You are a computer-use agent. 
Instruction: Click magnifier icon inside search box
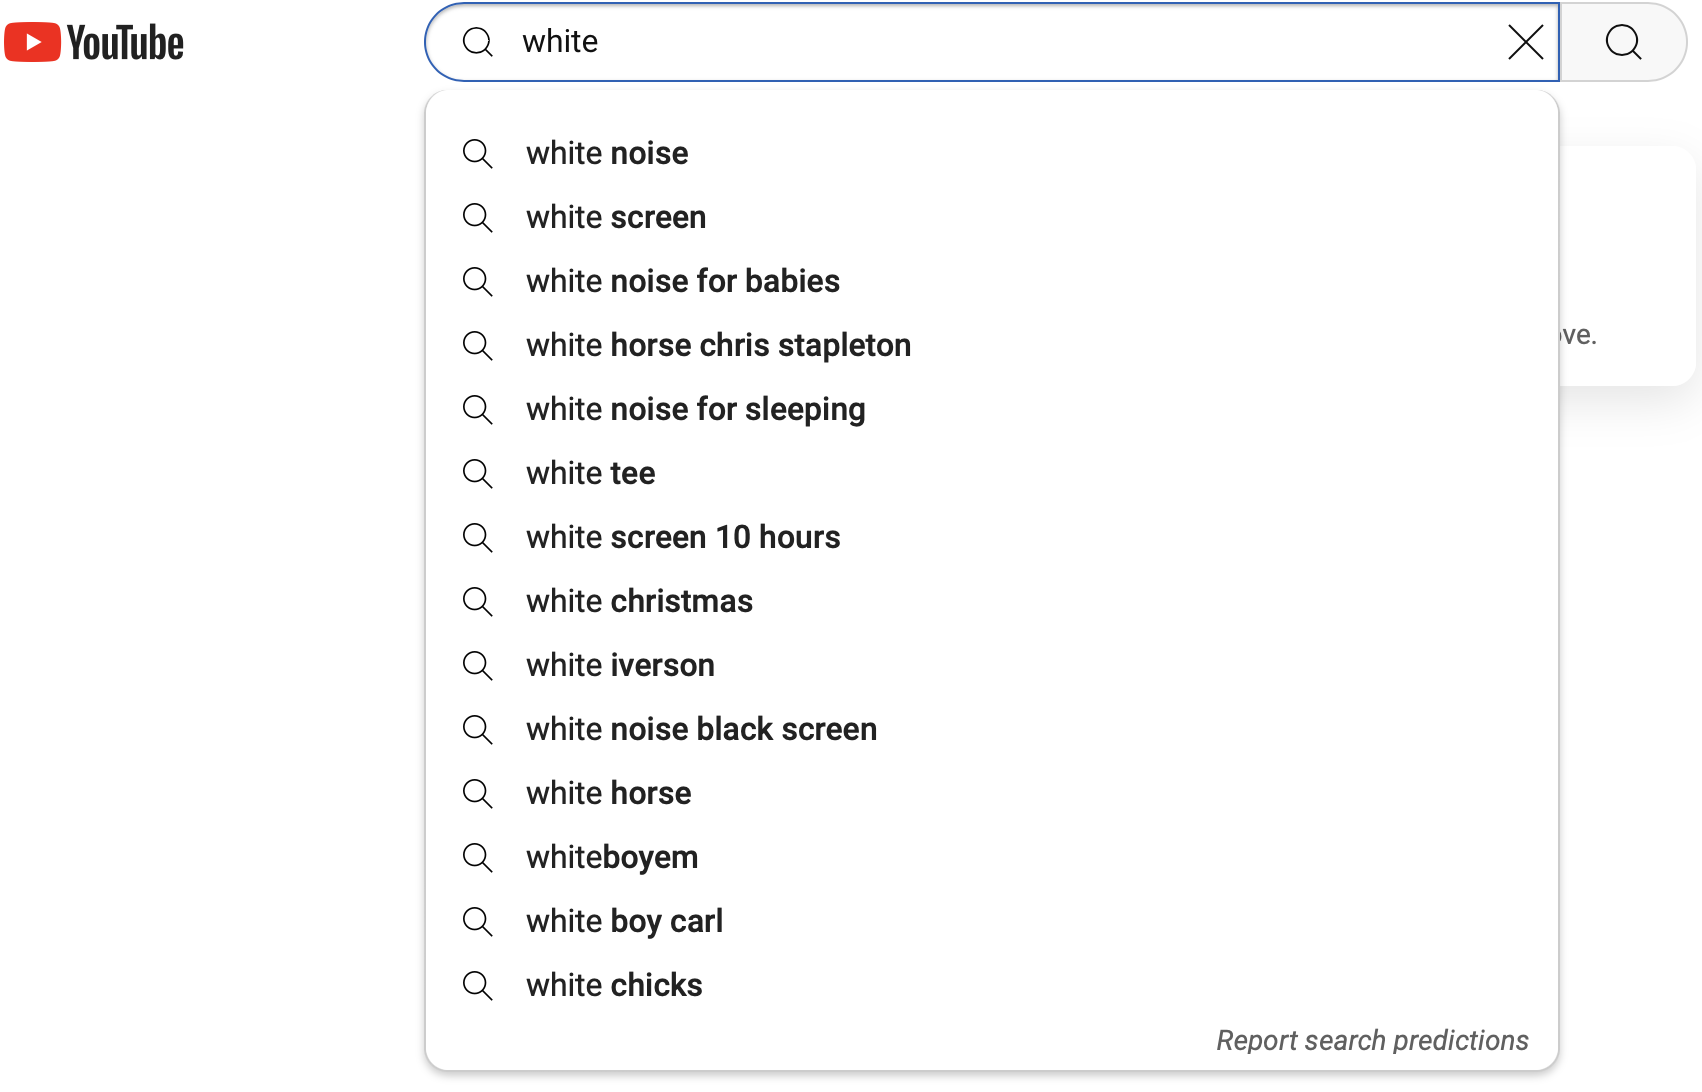coord(478,42)
